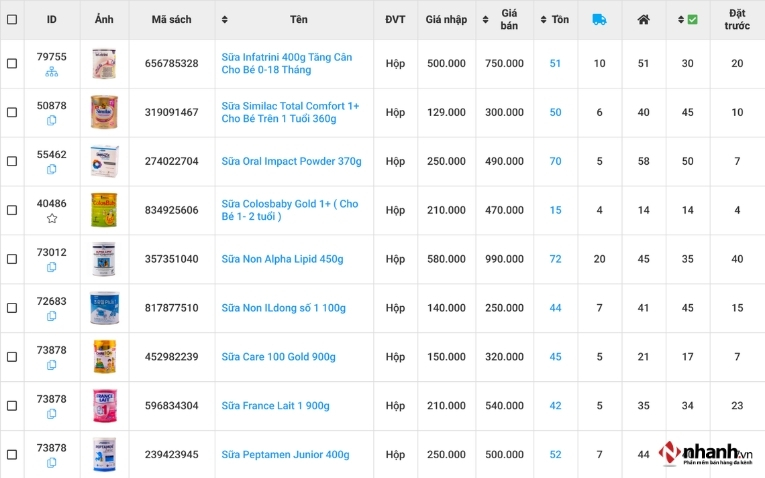765x478 pixels.
Task: Click the hierarchy icon under ID 79755
Action: 52,73
